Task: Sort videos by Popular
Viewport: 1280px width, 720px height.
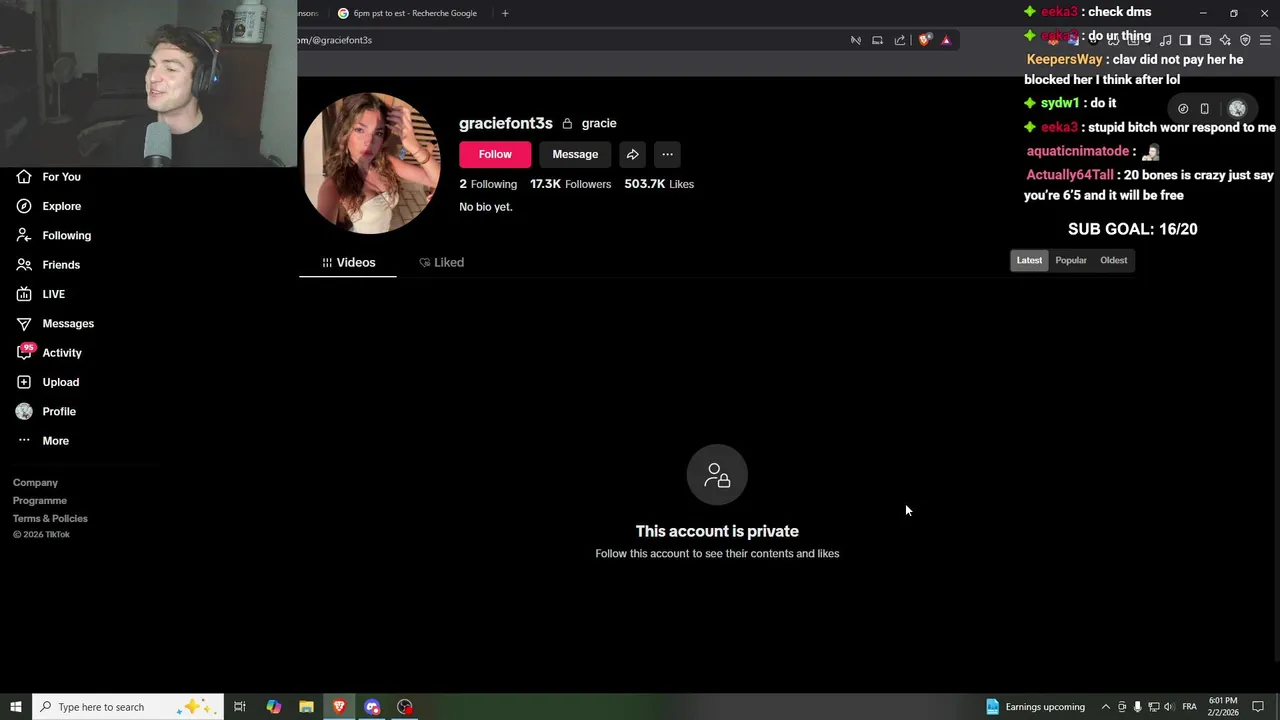Action: pos(1071,261)
